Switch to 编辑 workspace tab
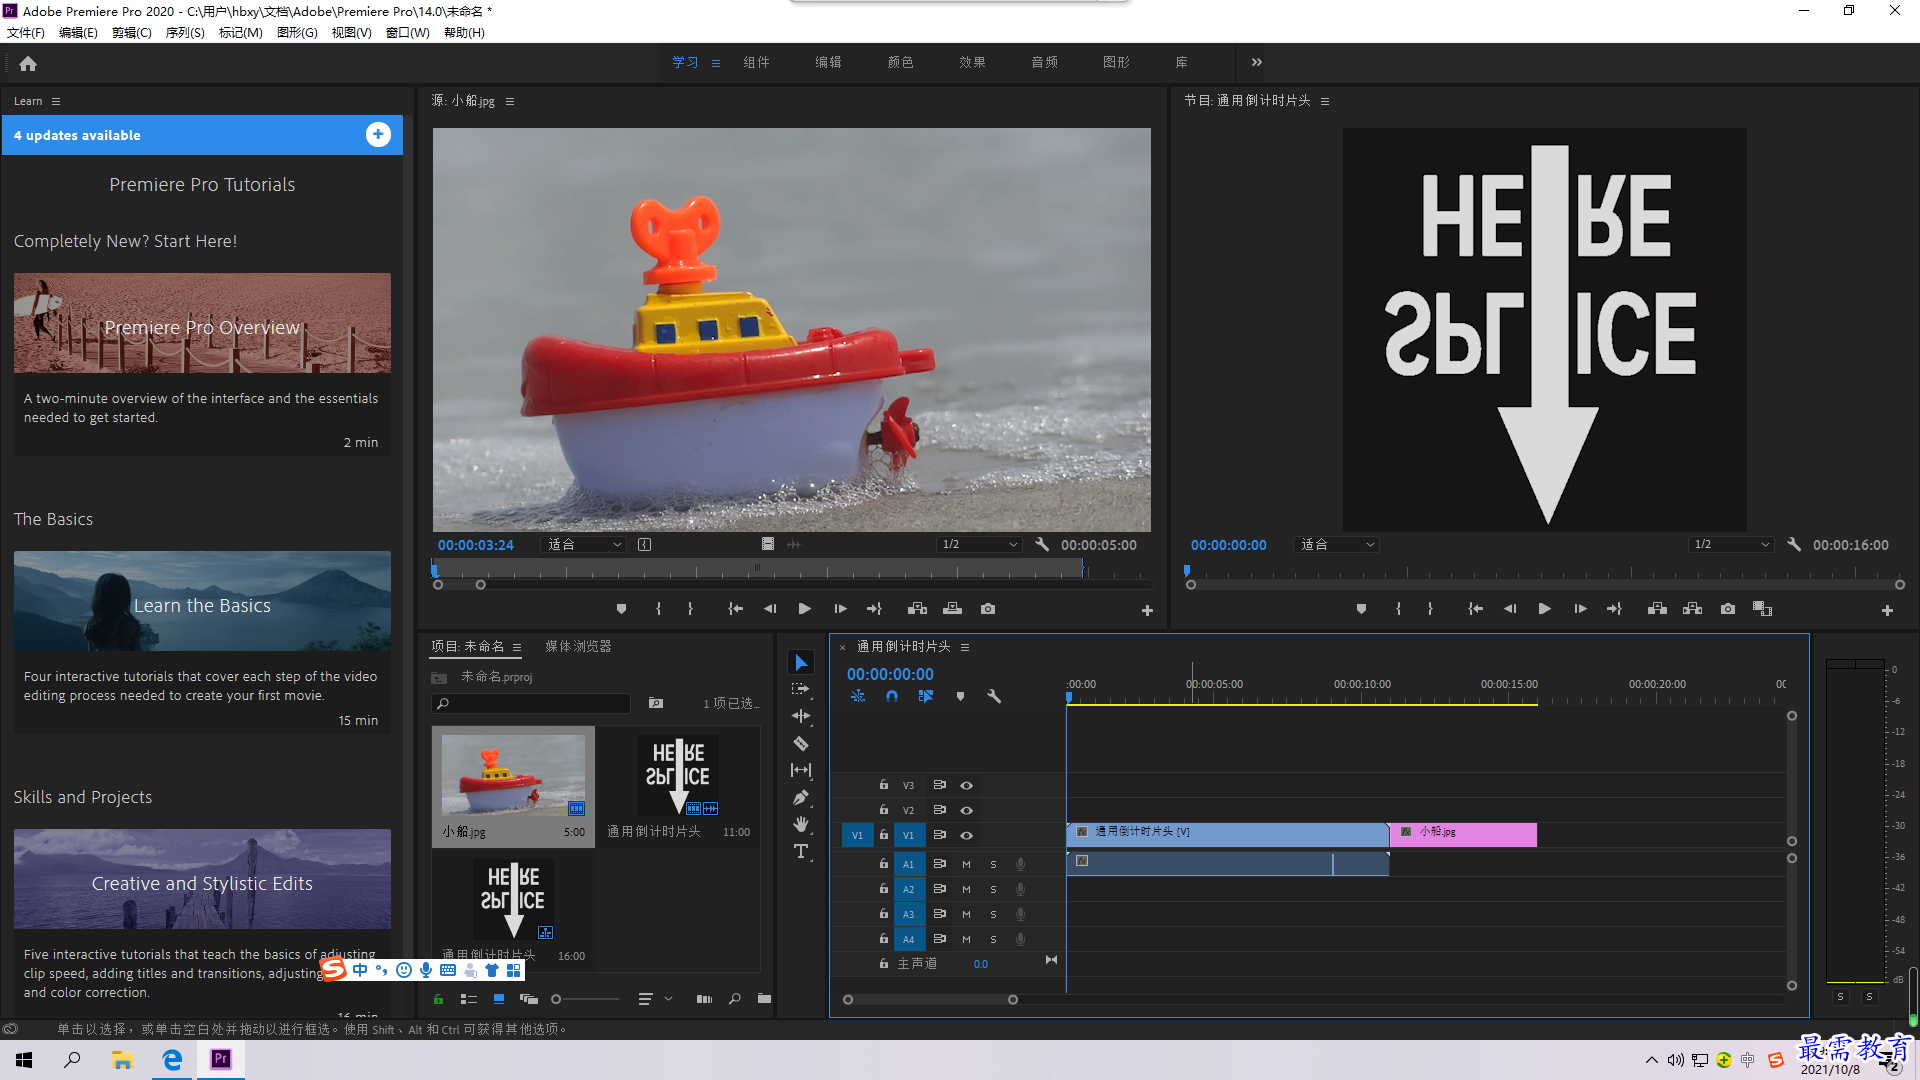1920x1080 pixels. [828, 62]
